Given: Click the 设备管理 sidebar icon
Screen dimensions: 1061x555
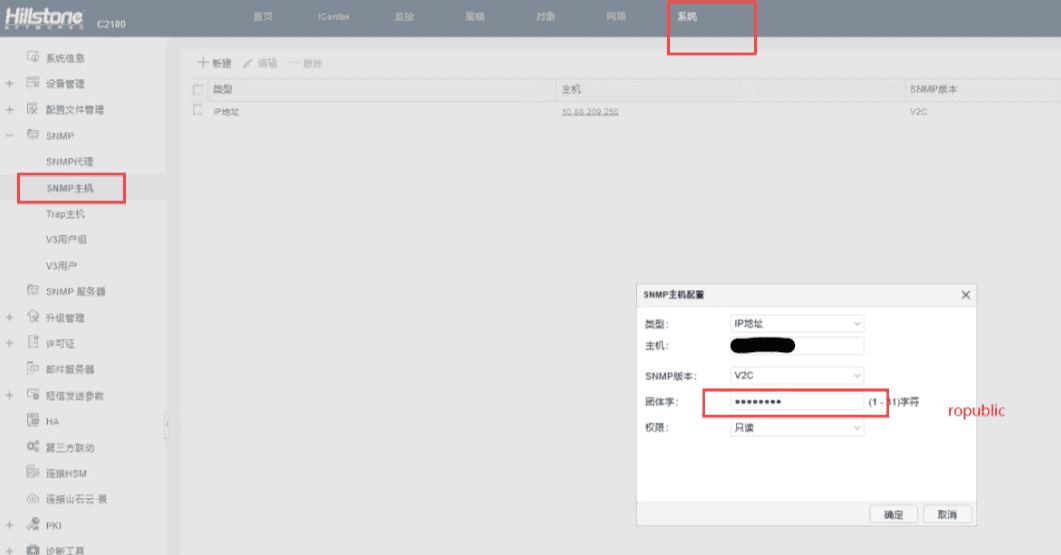Looking at the screenshot, I should click(x=32, y=83).
